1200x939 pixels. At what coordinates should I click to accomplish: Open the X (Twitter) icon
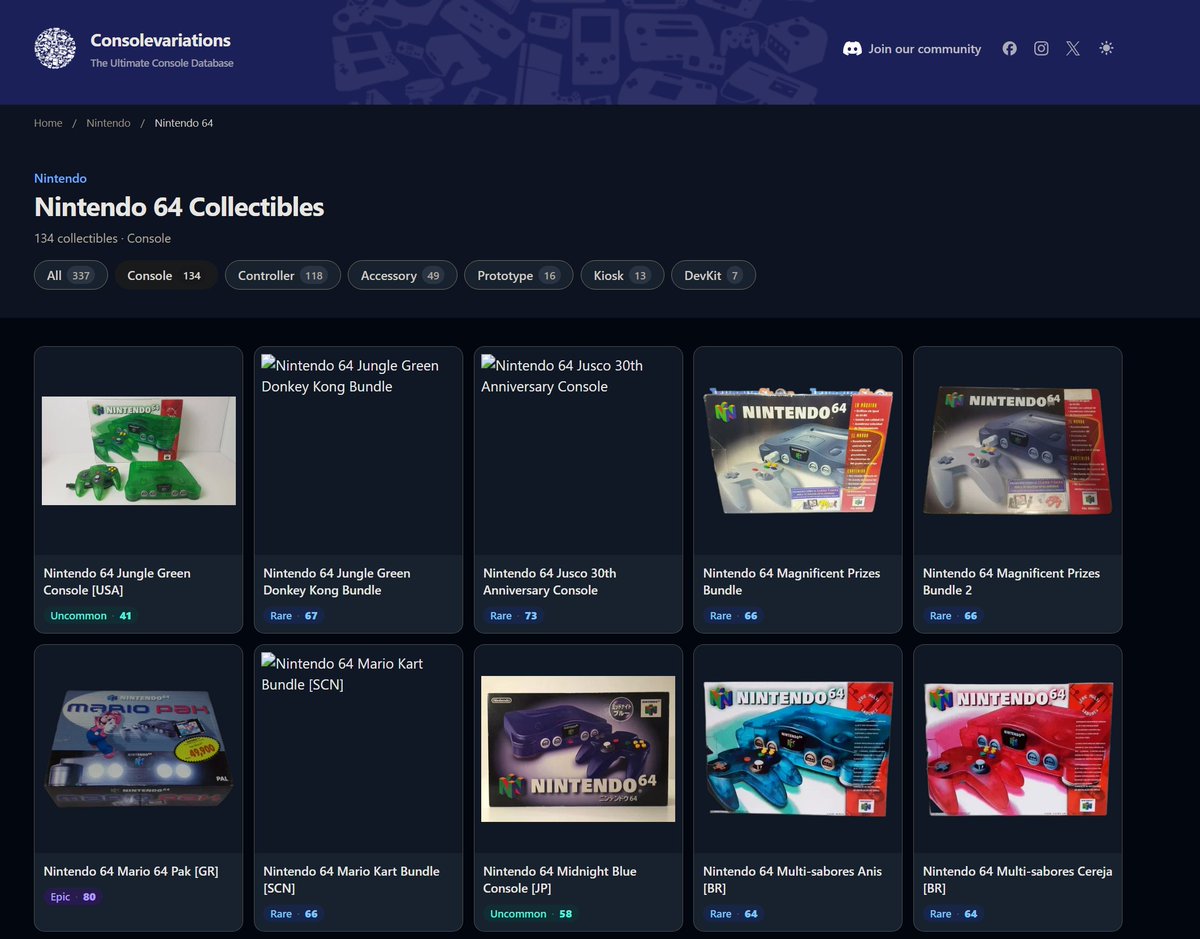(1073, 48)
